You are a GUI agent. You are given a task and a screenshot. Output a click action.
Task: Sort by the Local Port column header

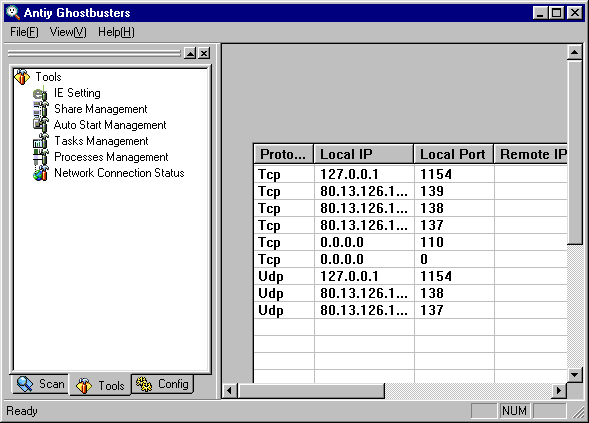point(453,154)
